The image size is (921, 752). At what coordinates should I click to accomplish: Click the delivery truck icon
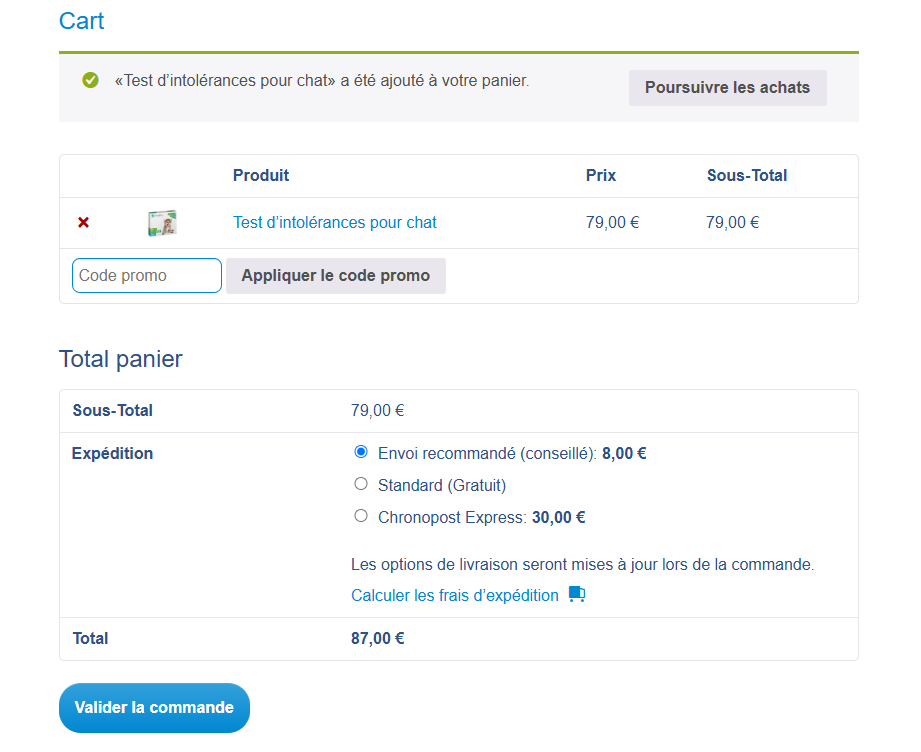tap(576, 595)
